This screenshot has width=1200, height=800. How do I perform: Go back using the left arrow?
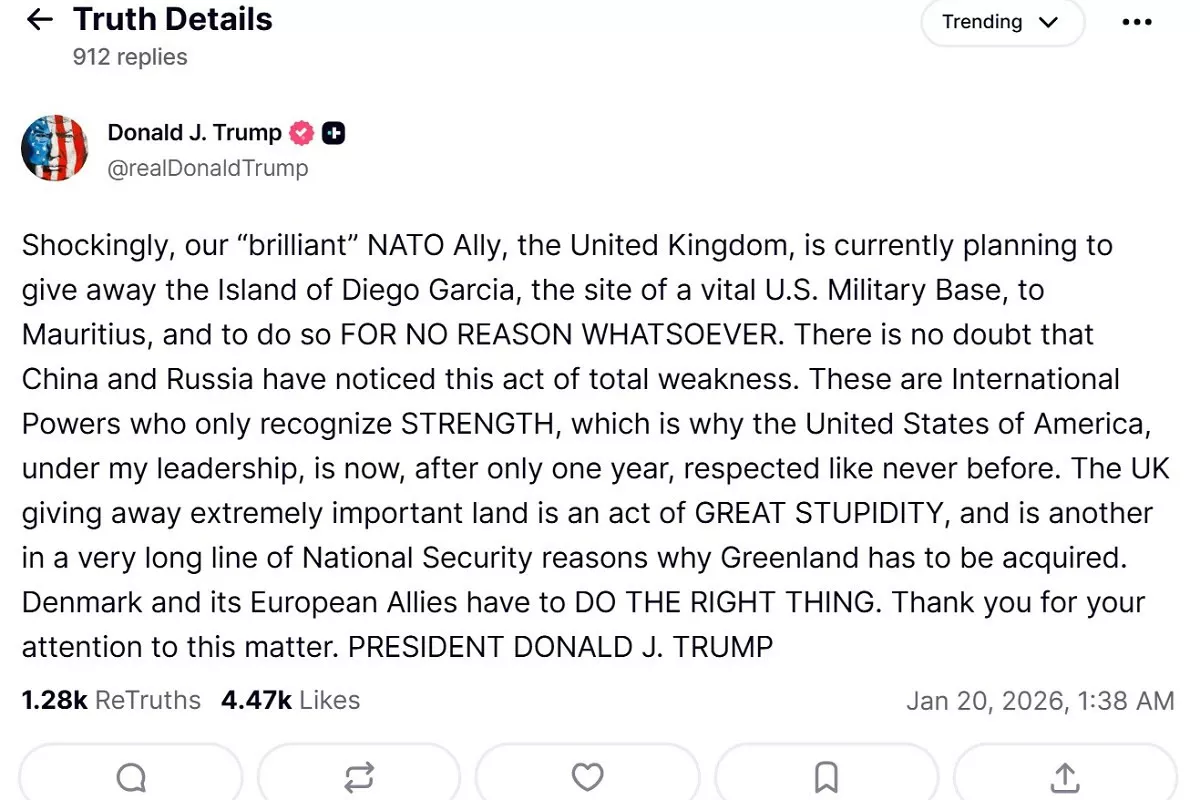(x=39, y=20)
